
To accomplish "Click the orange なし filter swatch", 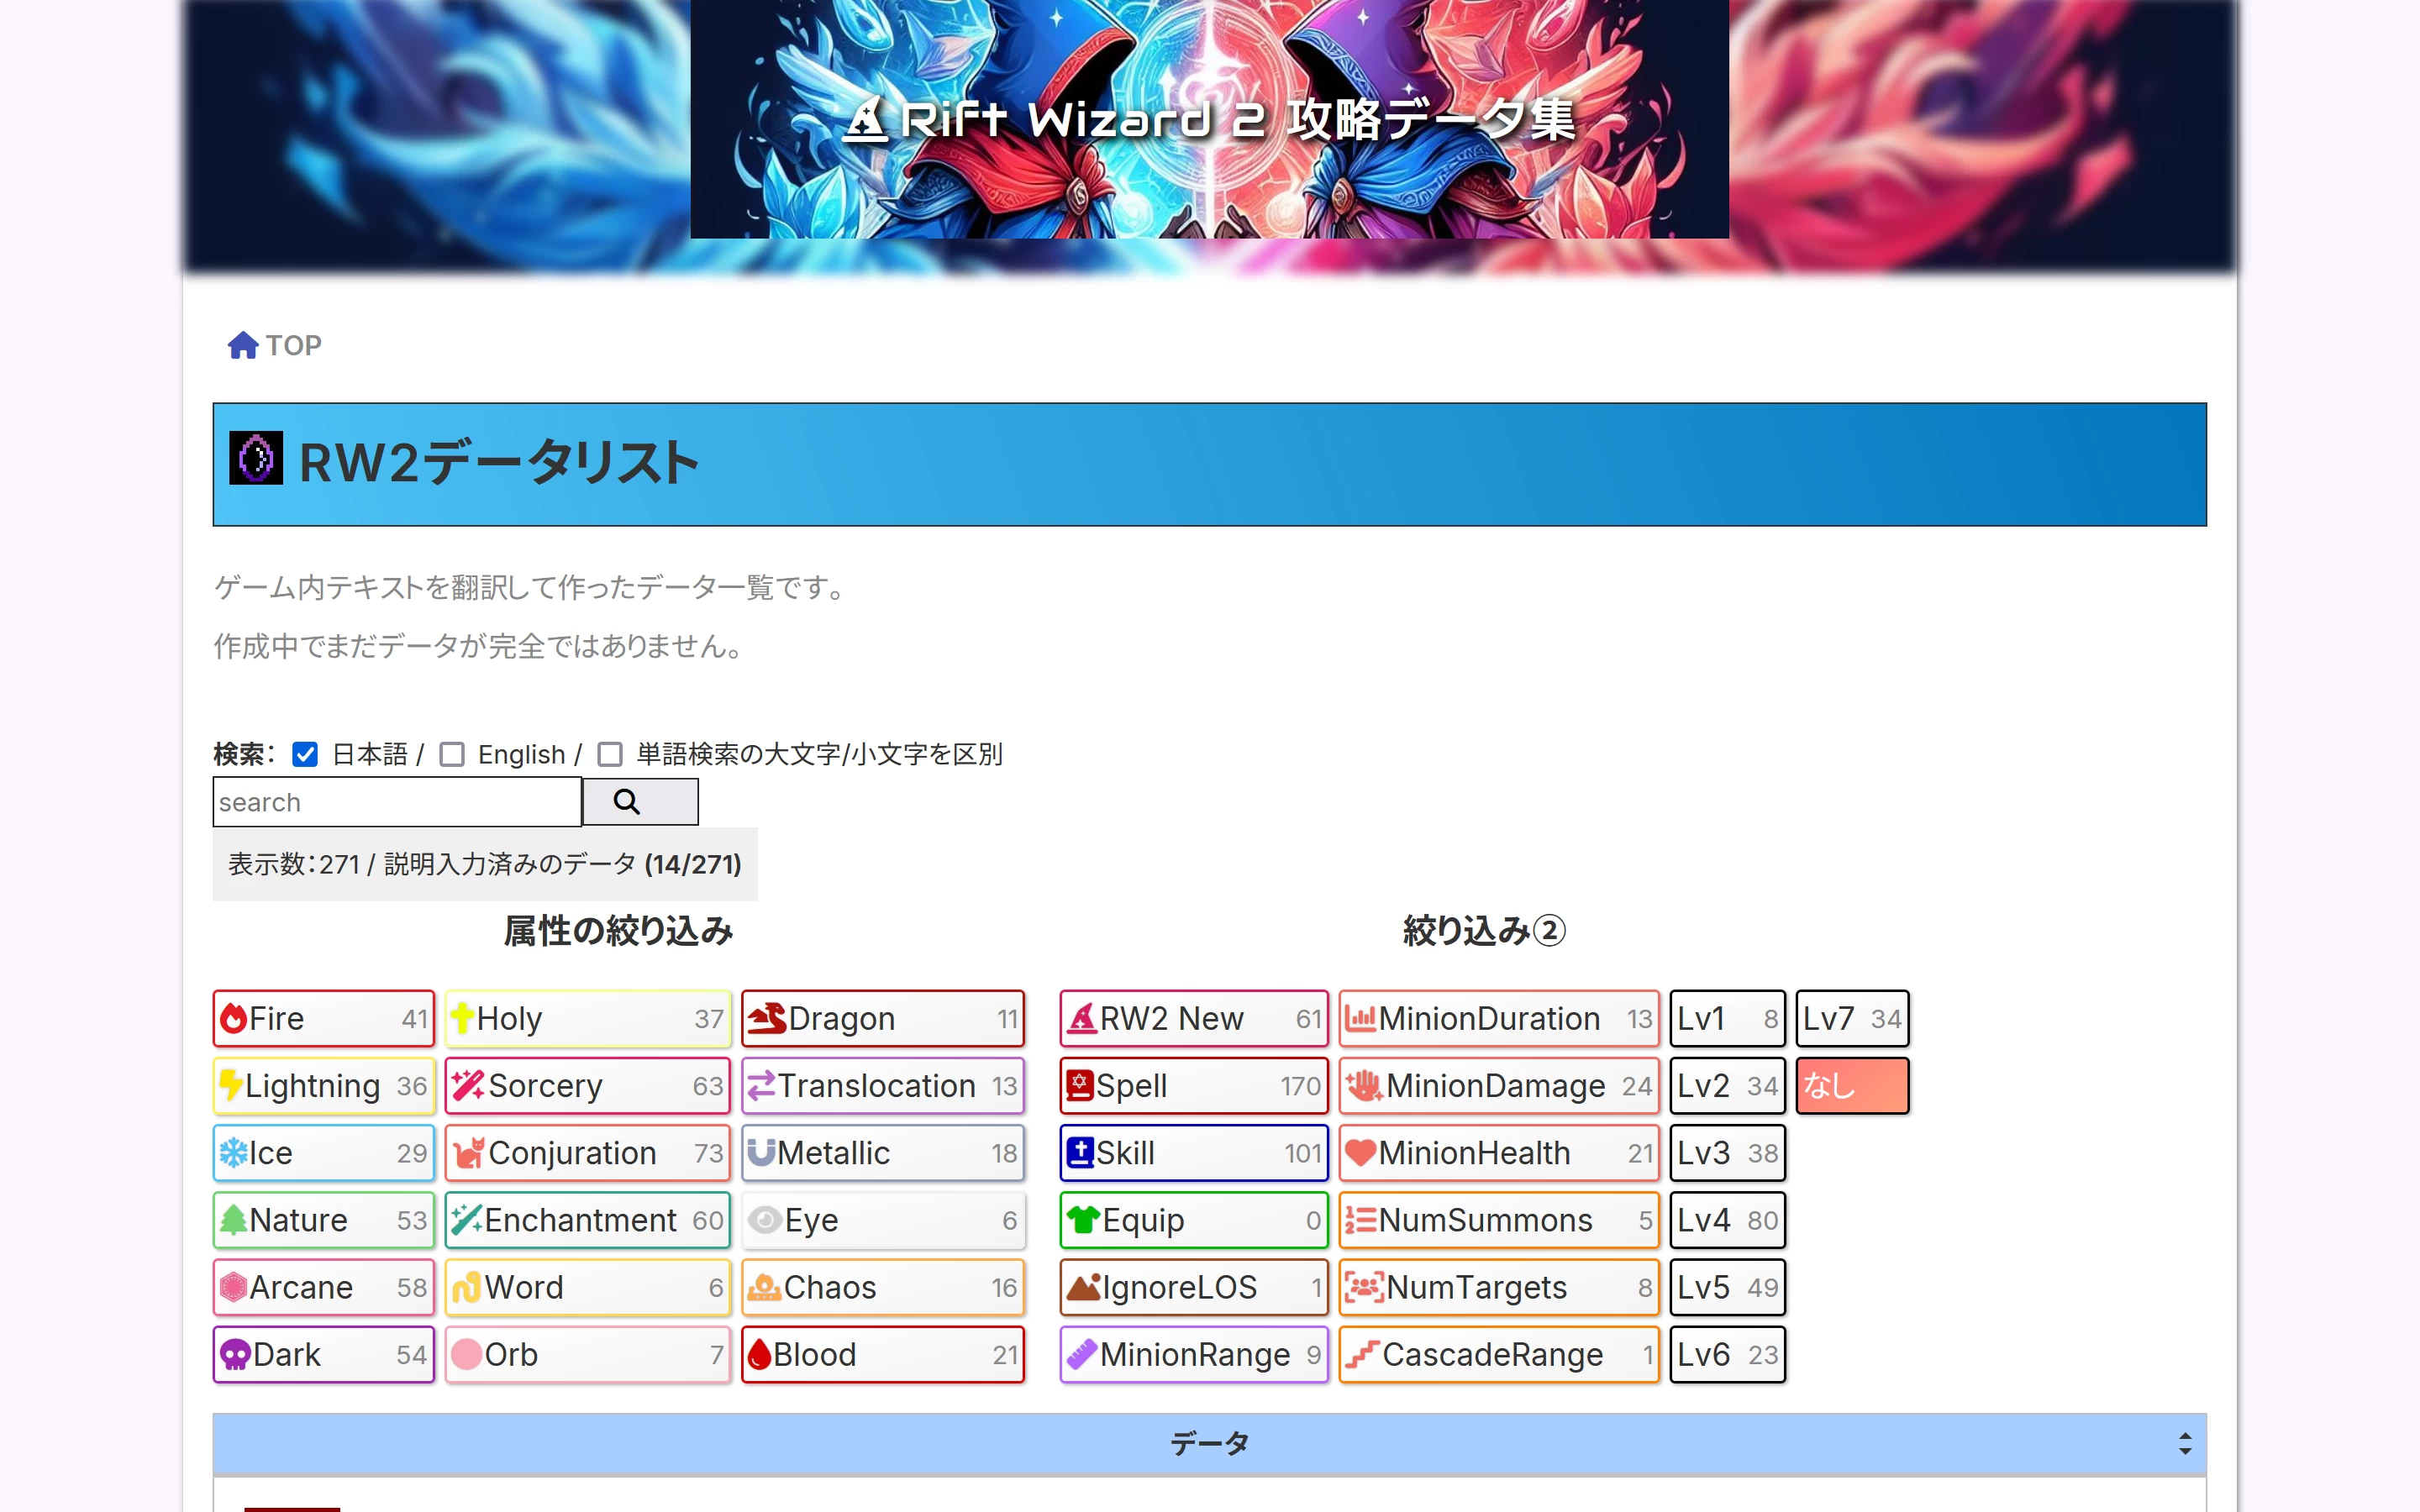I will click(1851, 1086).
